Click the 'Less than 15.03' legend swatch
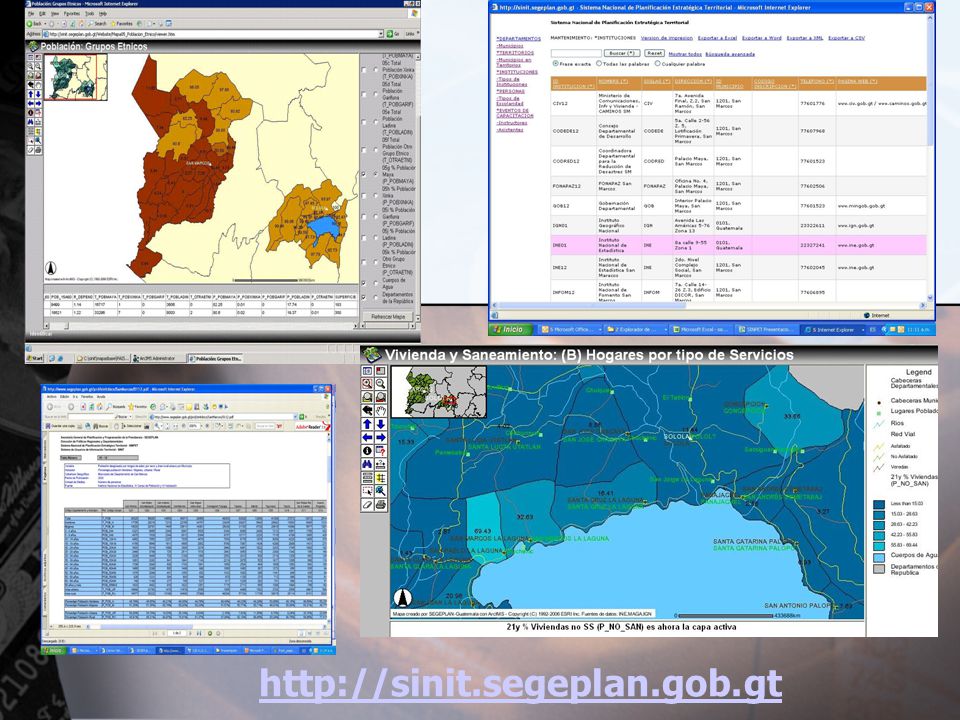This screenshot has height=720, width=960. tap(879, 504)
